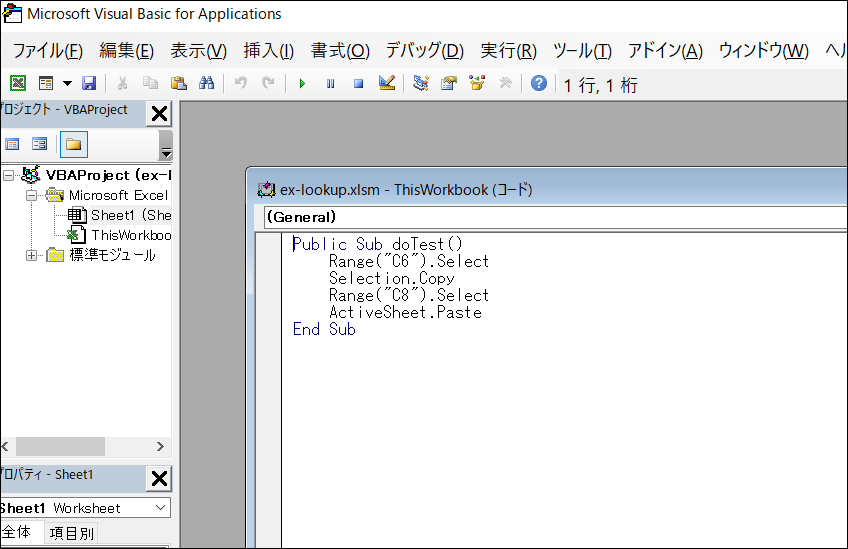848x549 pixels.
Task: Click project pane scrollbar left arrow
Action: pos(5,447)
